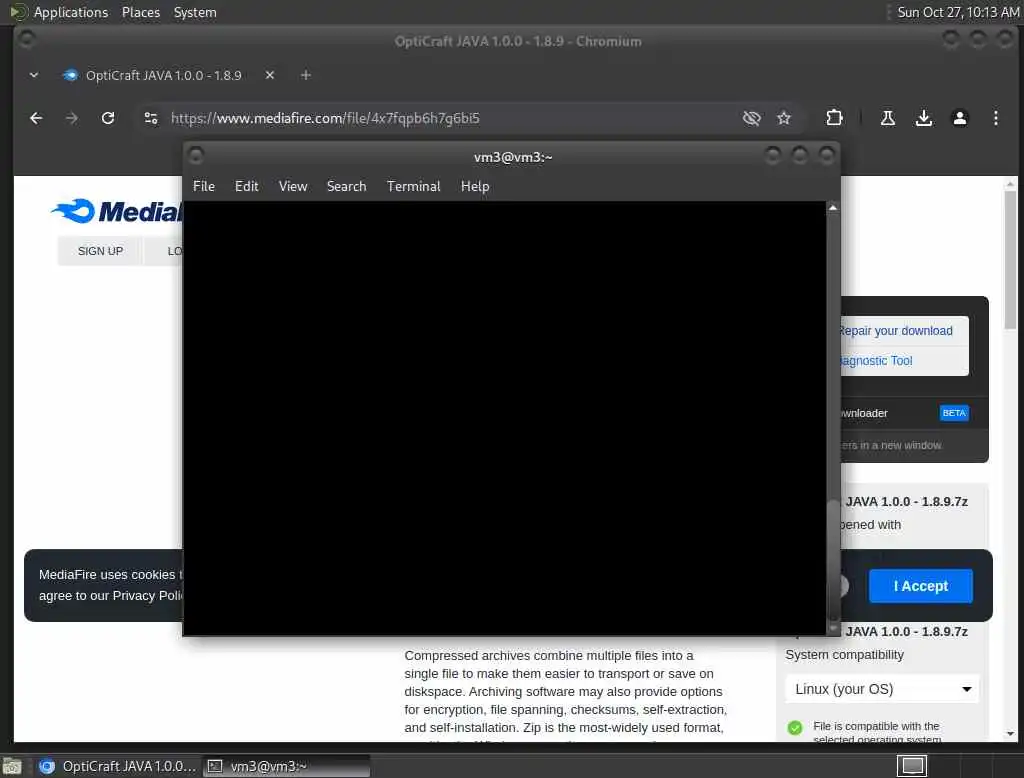This screenshot has width=1024, height=778.
Task: Go back in Chromium browser
Action: click(x=37, y=118)
